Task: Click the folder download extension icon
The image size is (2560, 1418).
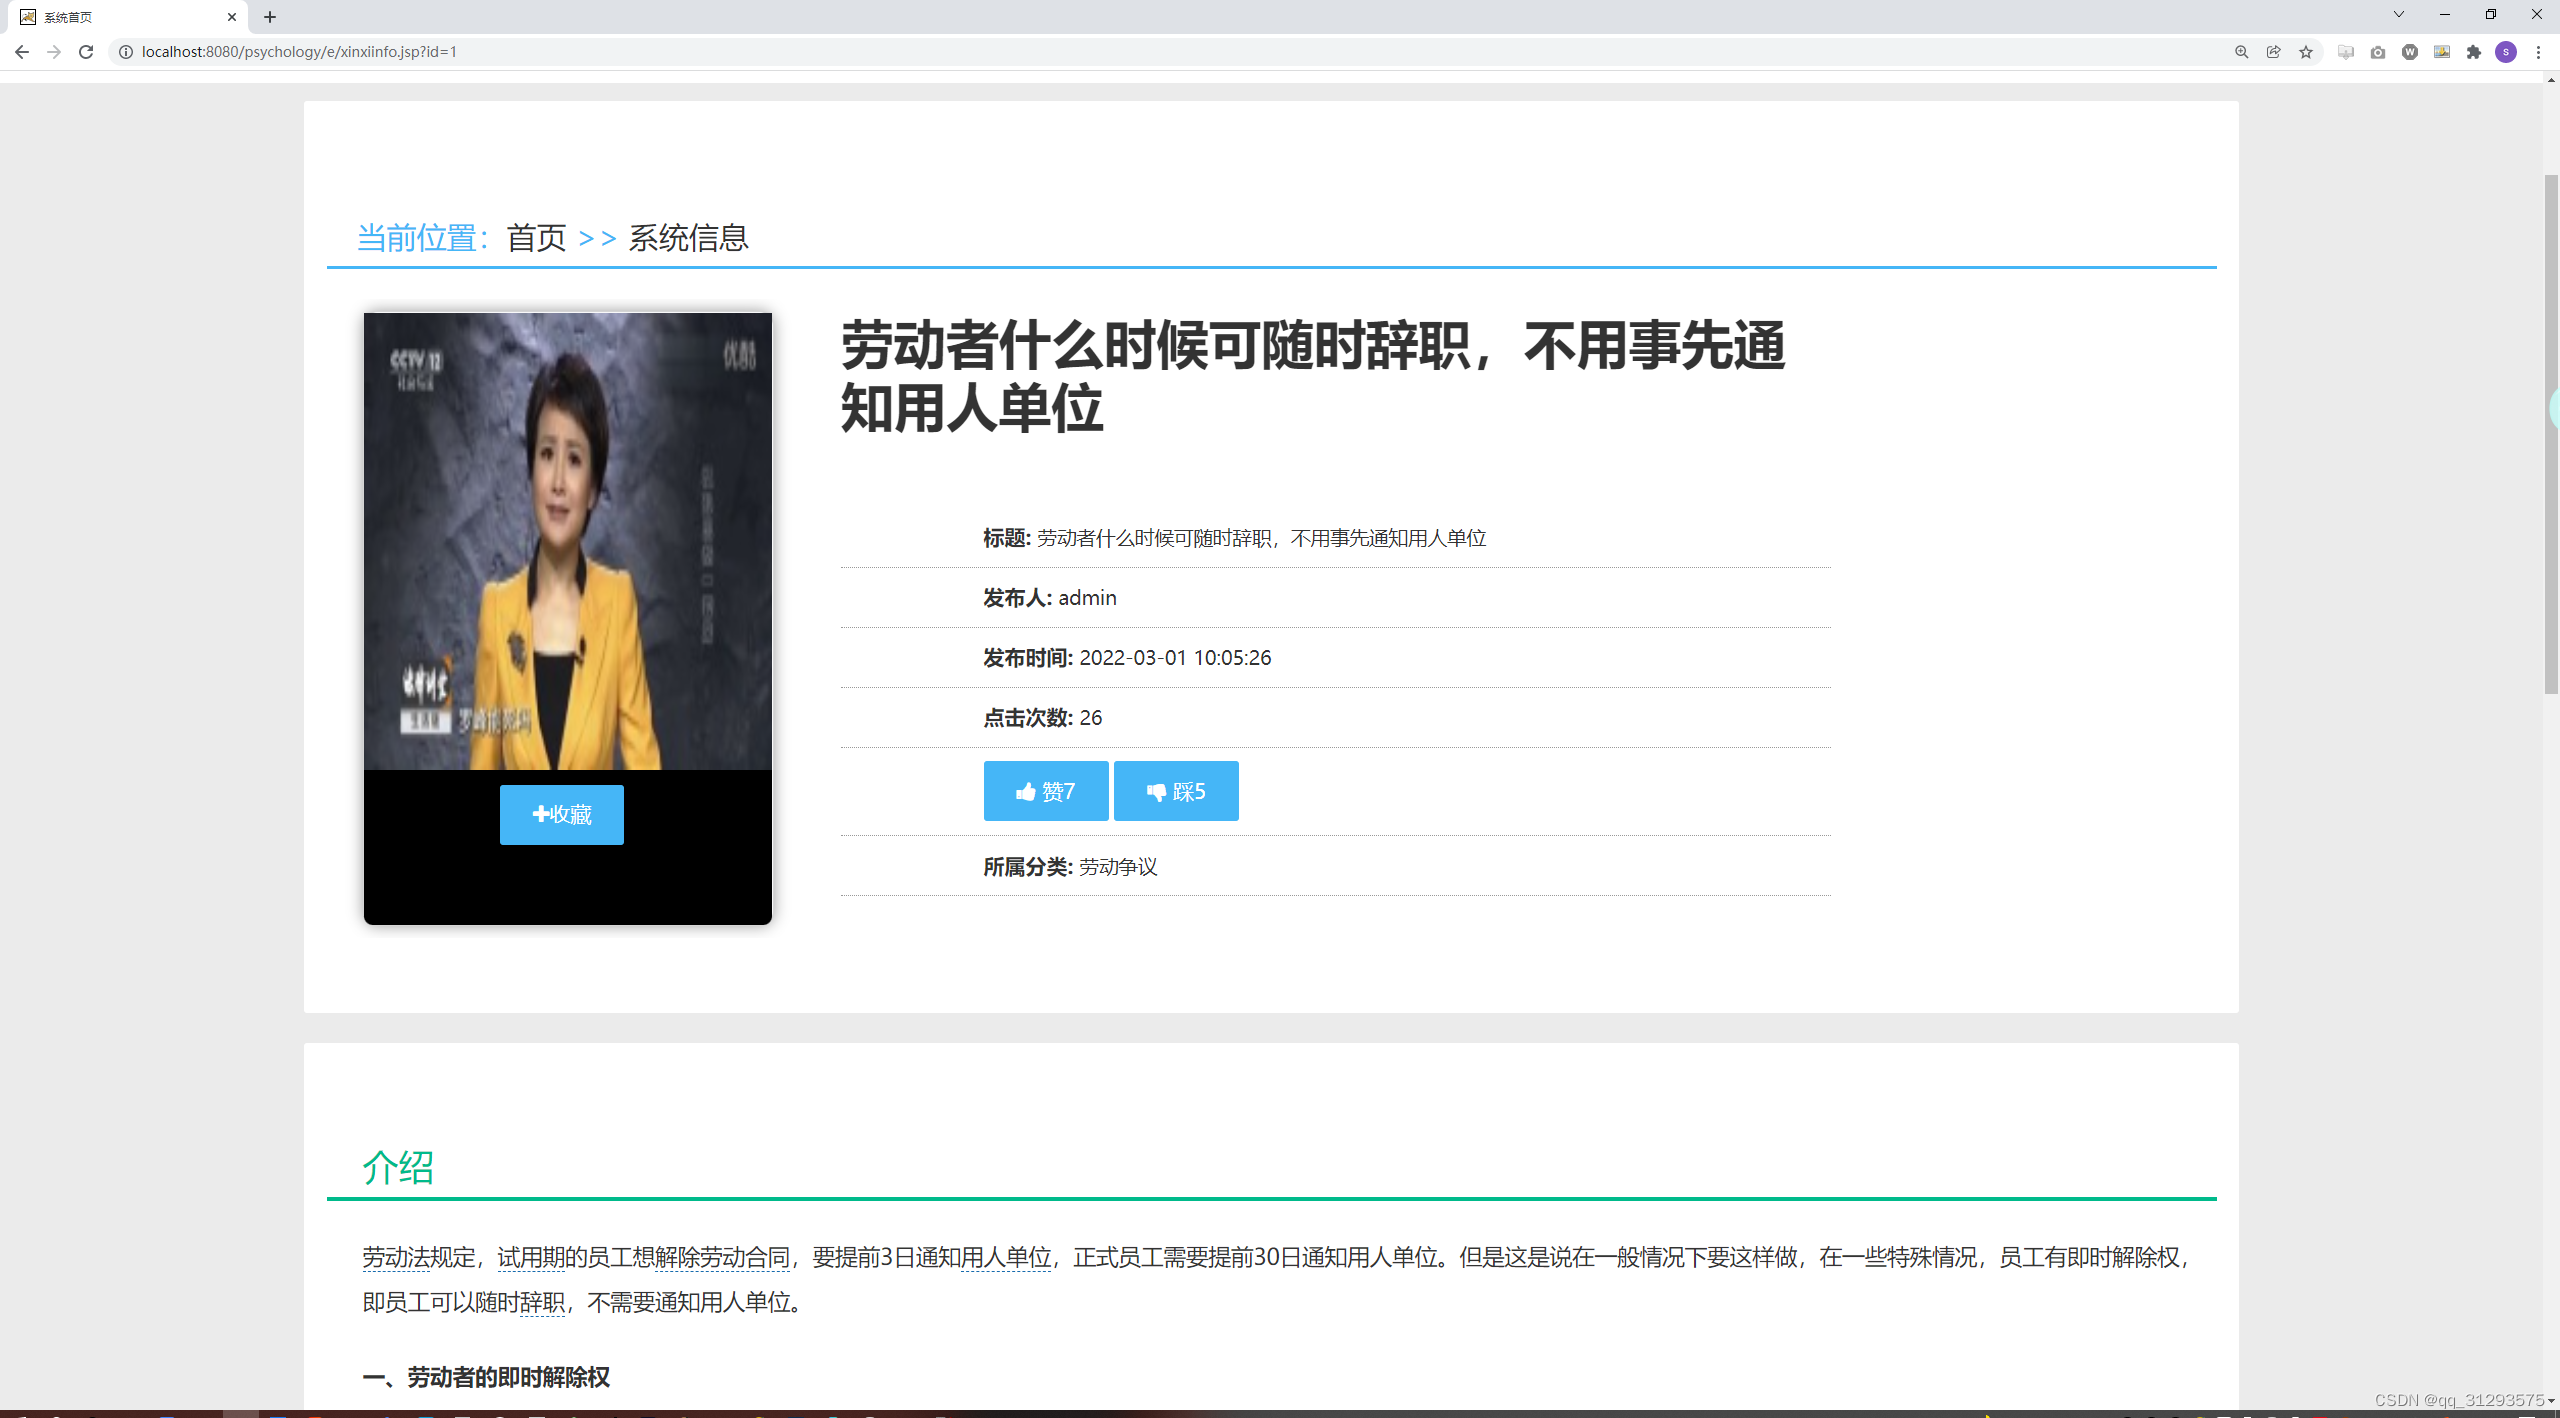Action: click(2346, 51)
